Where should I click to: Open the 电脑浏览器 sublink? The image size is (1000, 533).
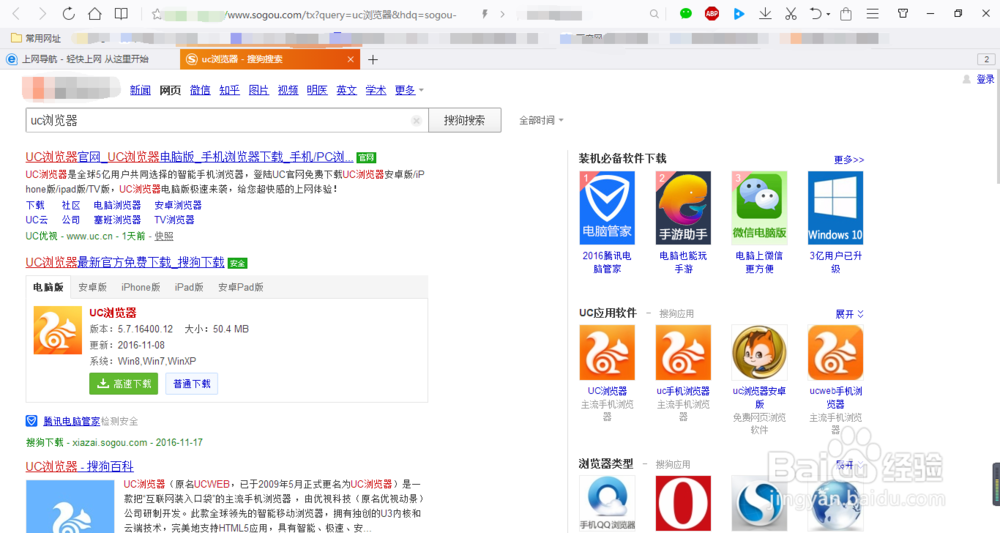tap(117, 205)
